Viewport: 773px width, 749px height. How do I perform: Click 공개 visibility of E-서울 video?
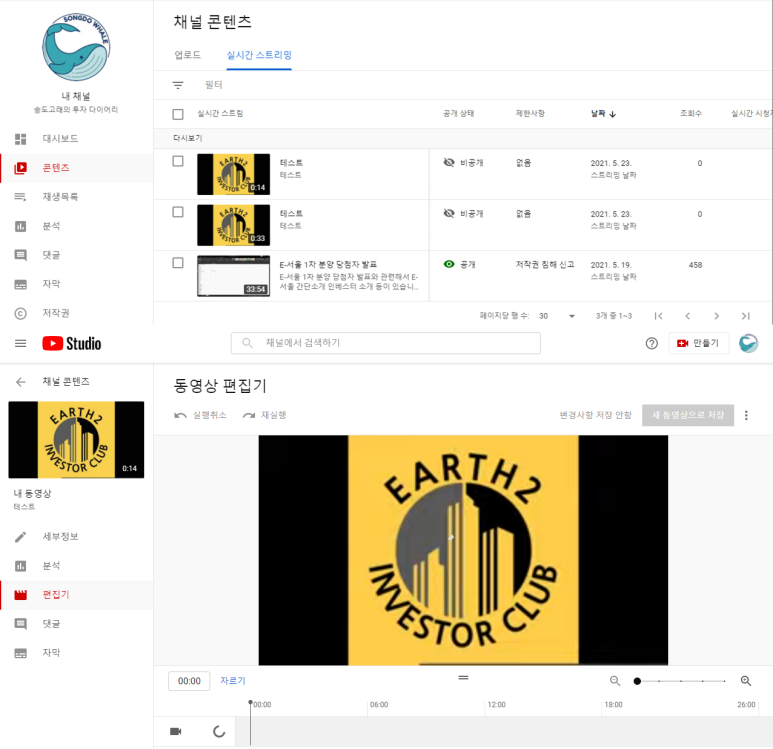click(459, 264)
